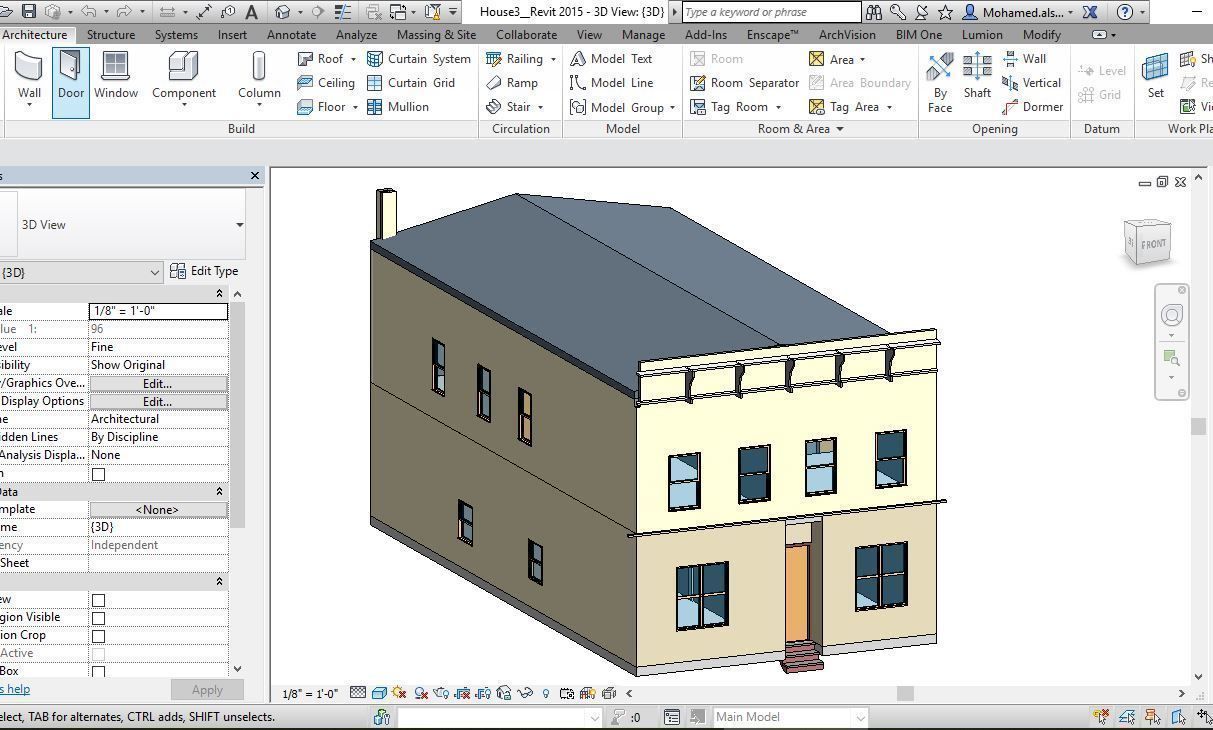Click the Text tool in quick access toolbar
Screen dimensions: 1213x730
pos(251,12)
